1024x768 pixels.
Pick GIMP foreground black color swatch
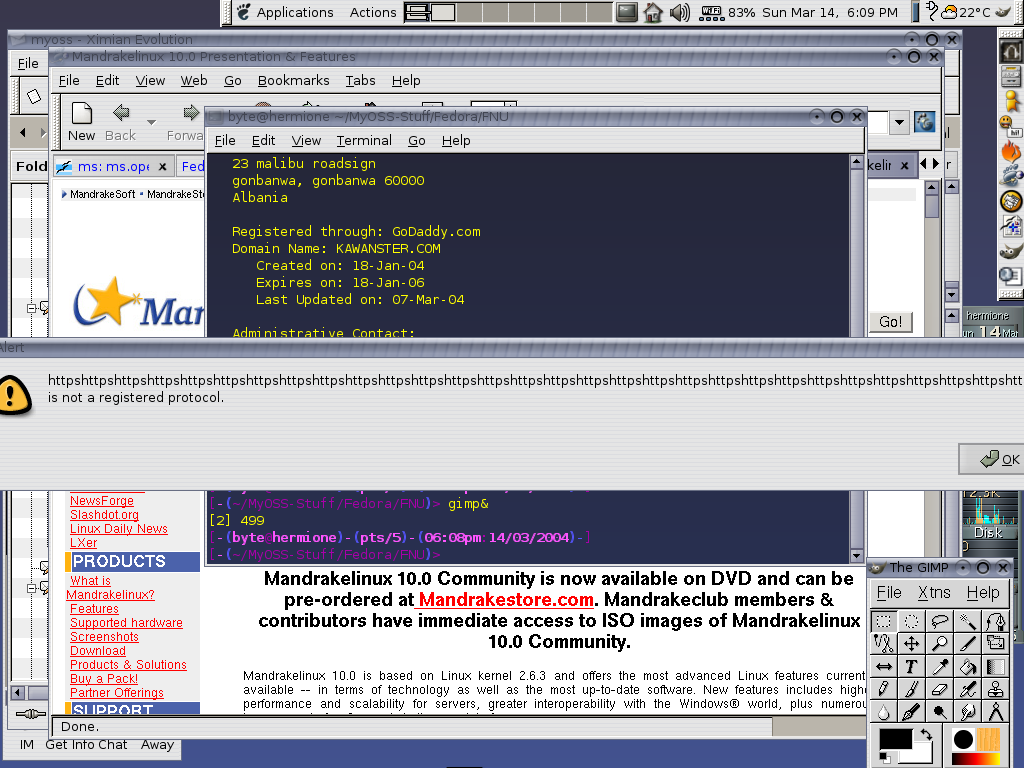click(x=895, y=739)
